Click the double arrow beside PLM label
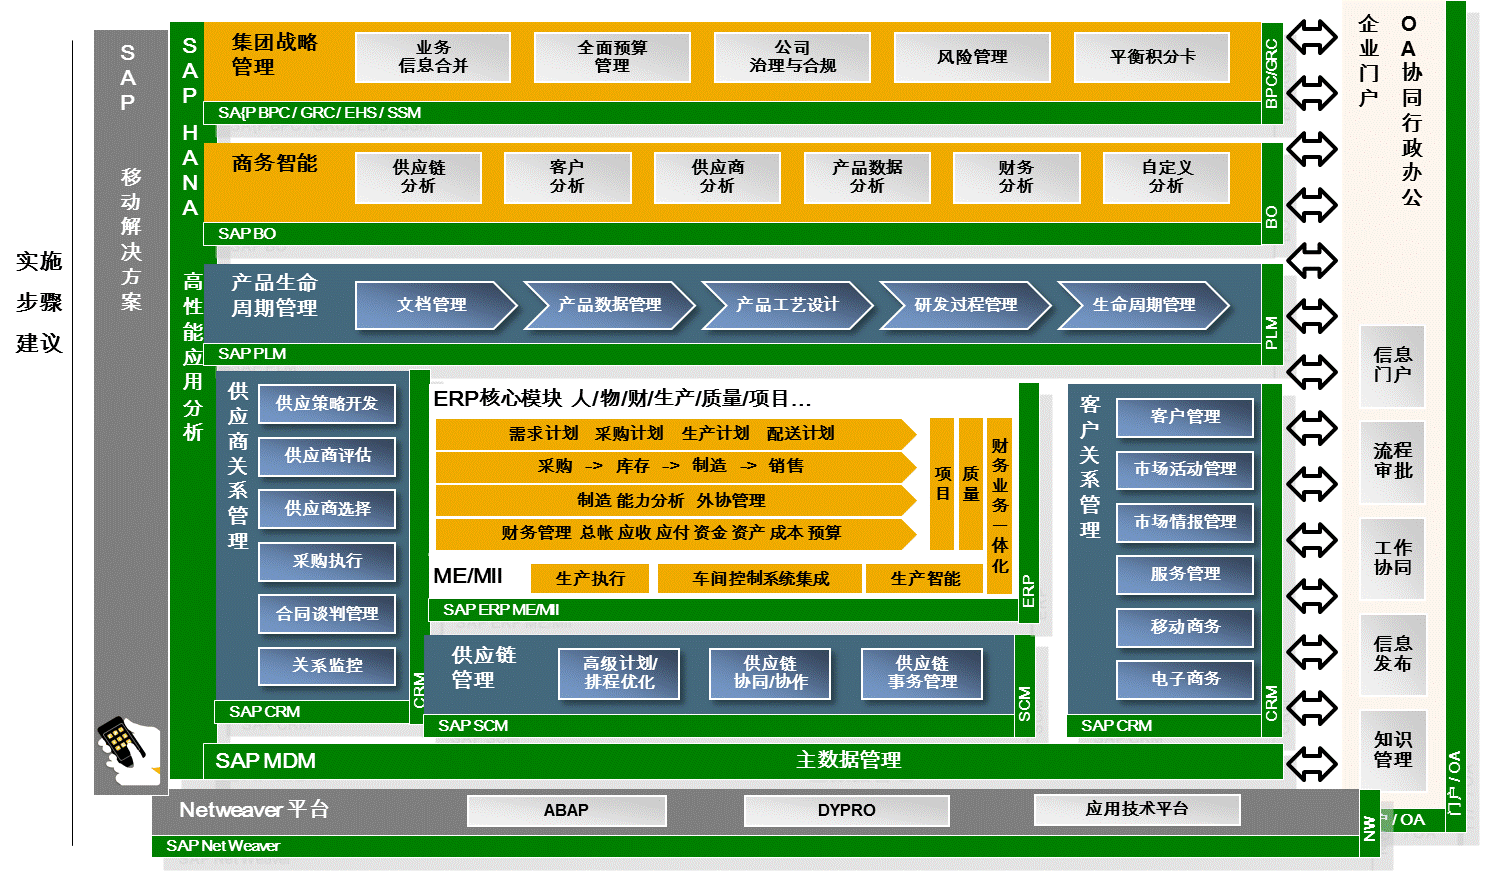Image resolution: width=1486 pixels, height=877 pixels. [1312, 317]
